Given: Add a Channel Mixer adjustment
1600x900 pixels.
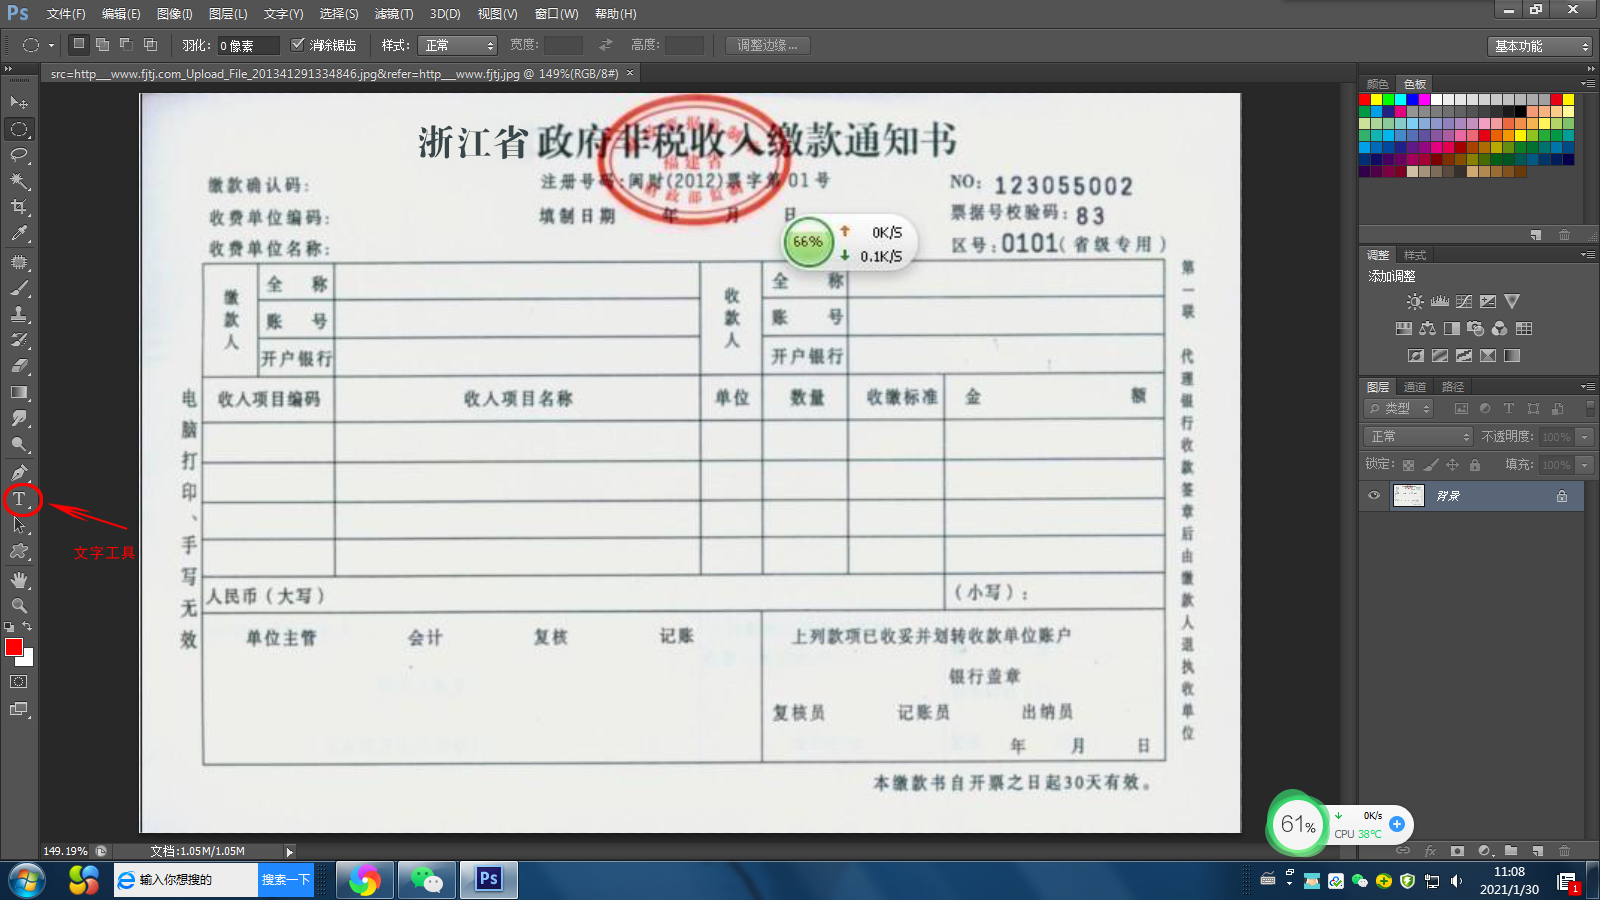Looking at the screenshot, I should [x=1499, y=328].
